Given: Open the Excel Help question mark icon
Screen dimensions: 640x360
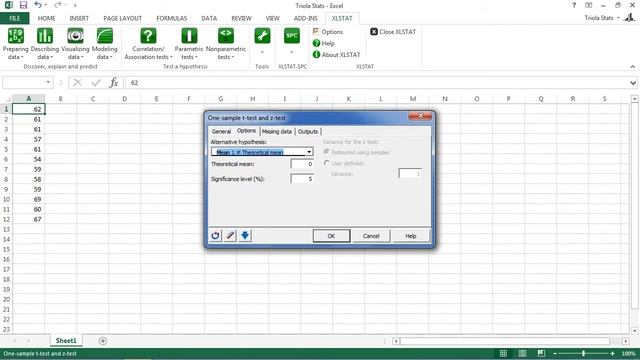Looking at the screenshot, I should point(574,5).
